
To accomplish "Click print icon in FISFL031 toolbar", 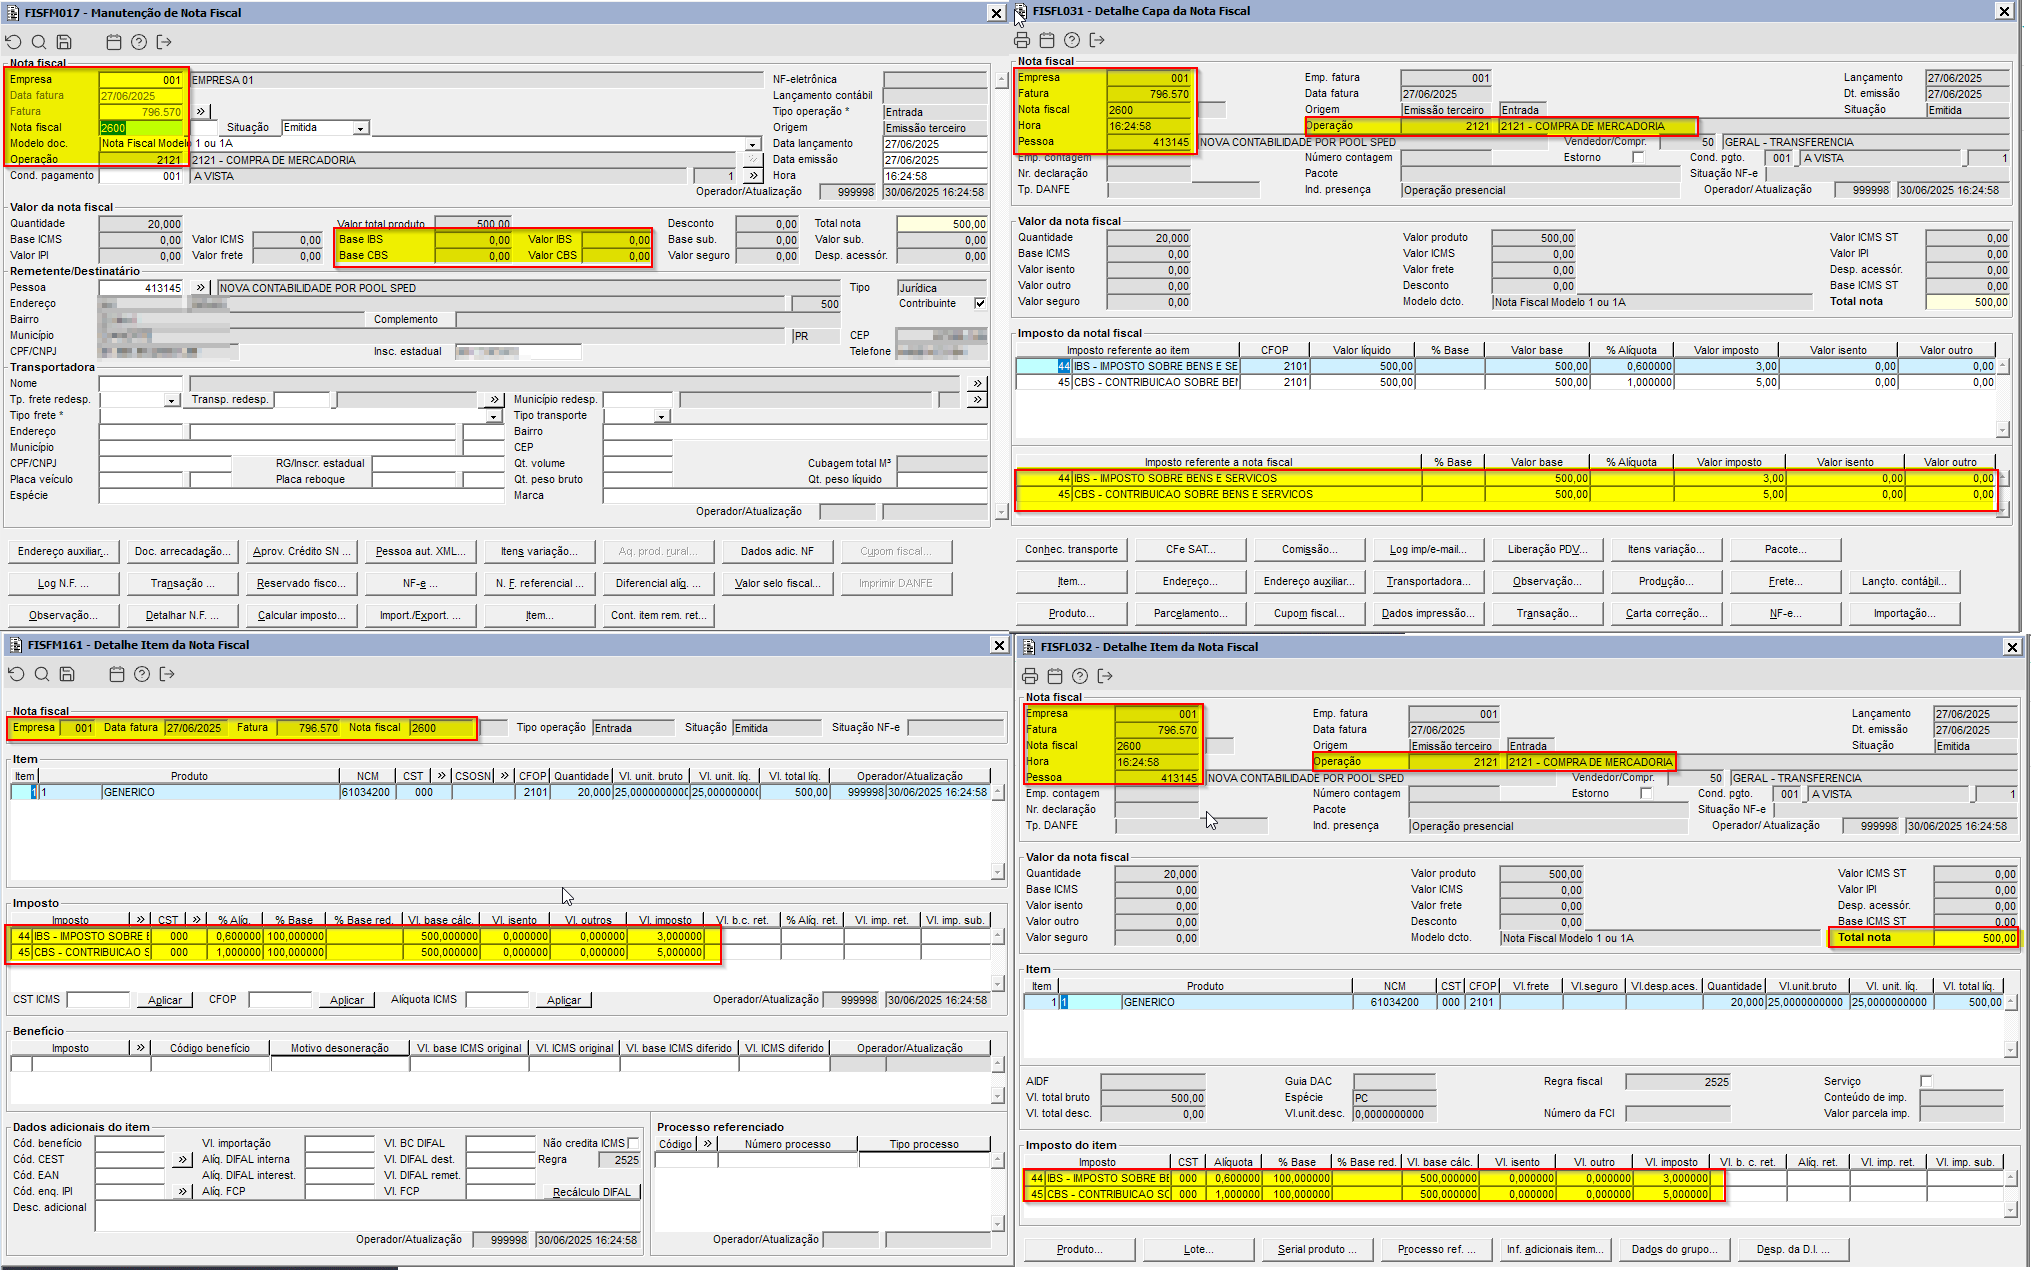I will 1021,40.
